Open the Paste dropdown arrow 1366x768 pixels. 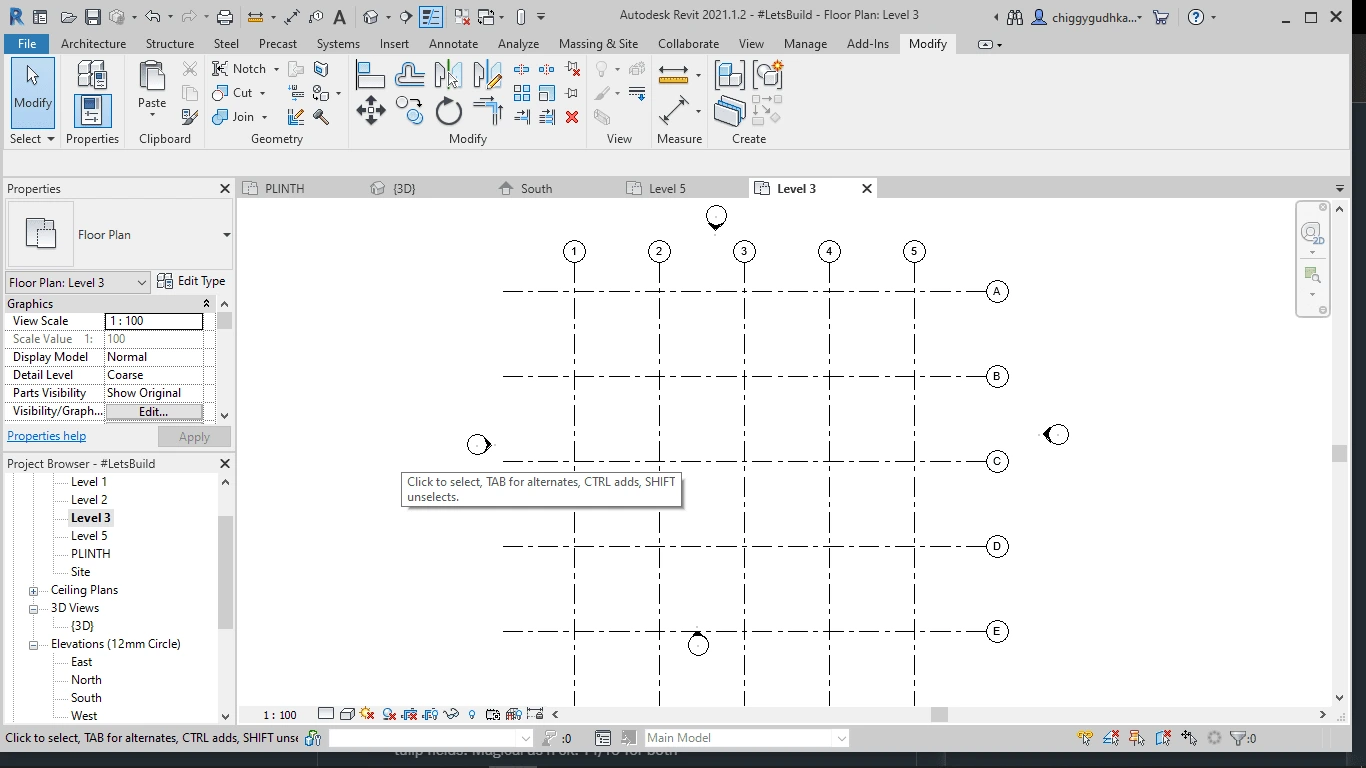coord(152,114)
